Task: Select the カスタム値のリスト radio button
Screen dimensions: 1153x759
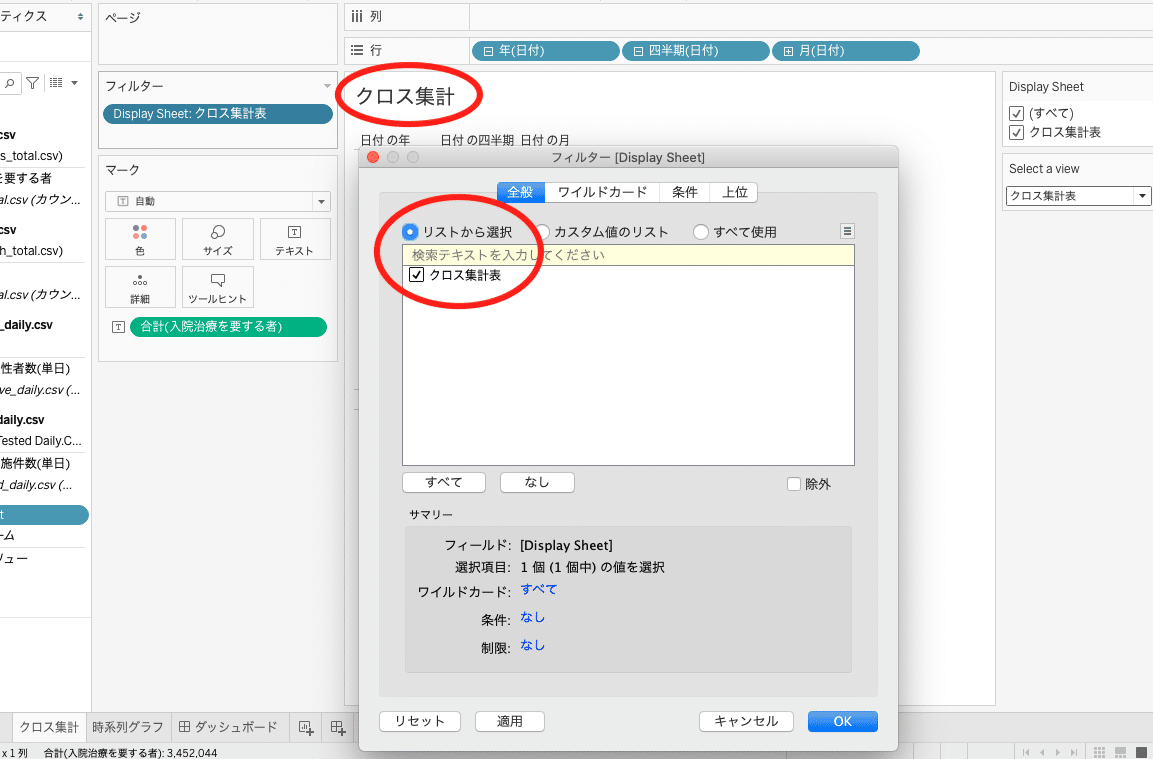Action: pyautogui.click(x=545, y=231)
